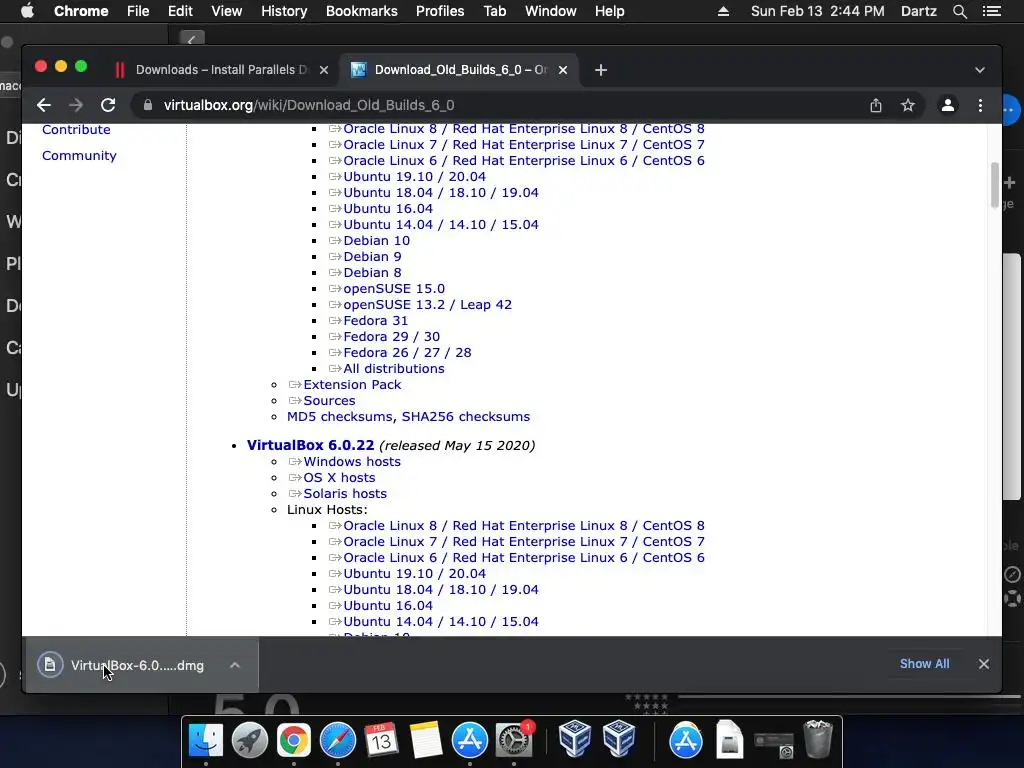
Task: Open the first VirtualBox icon in the Dock
Action: [575, 739]
